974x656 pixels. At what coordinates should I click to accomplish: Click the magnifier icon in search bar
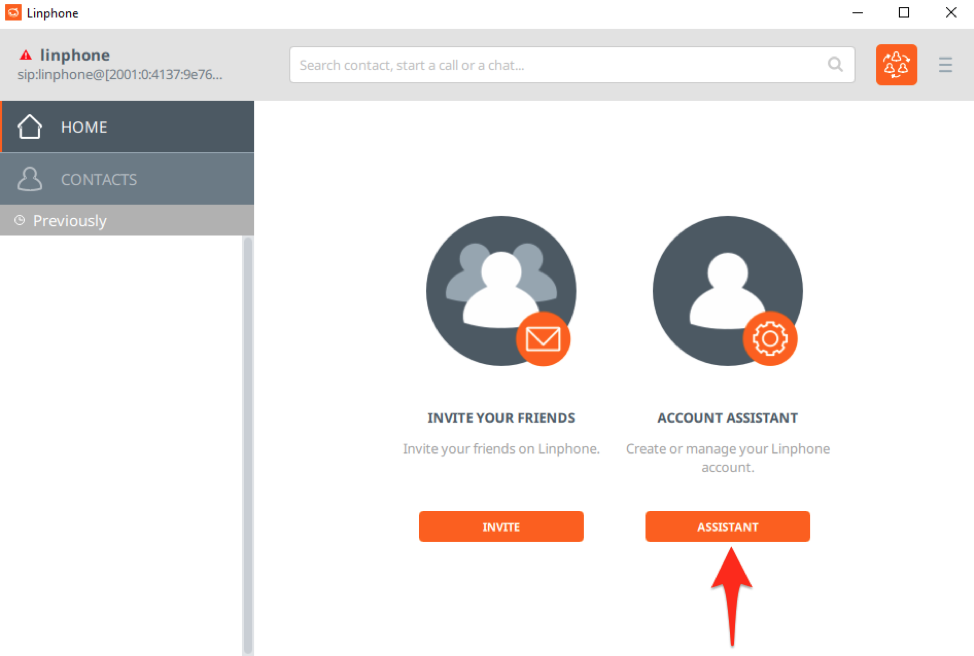[835, 65]
